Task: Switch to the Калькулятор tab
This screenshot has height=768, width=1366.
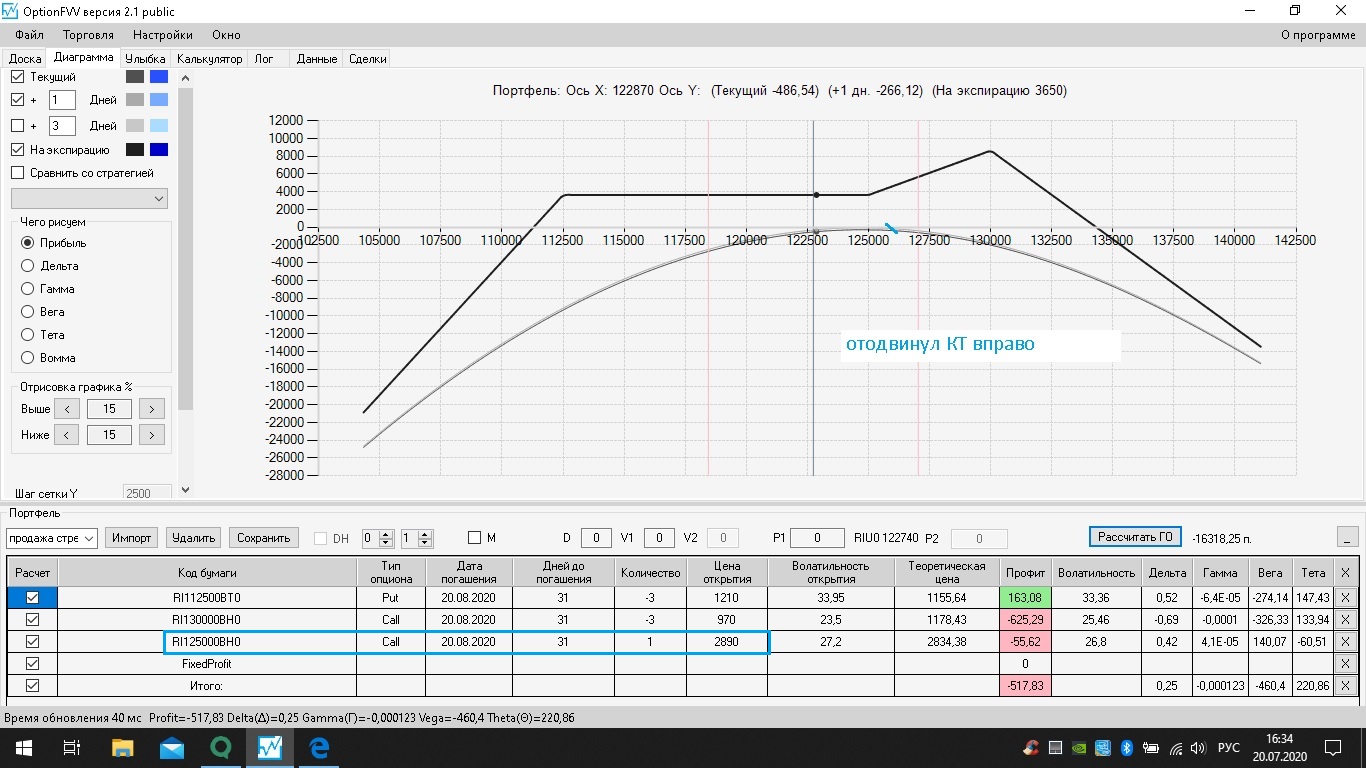Action: [210, 59]
